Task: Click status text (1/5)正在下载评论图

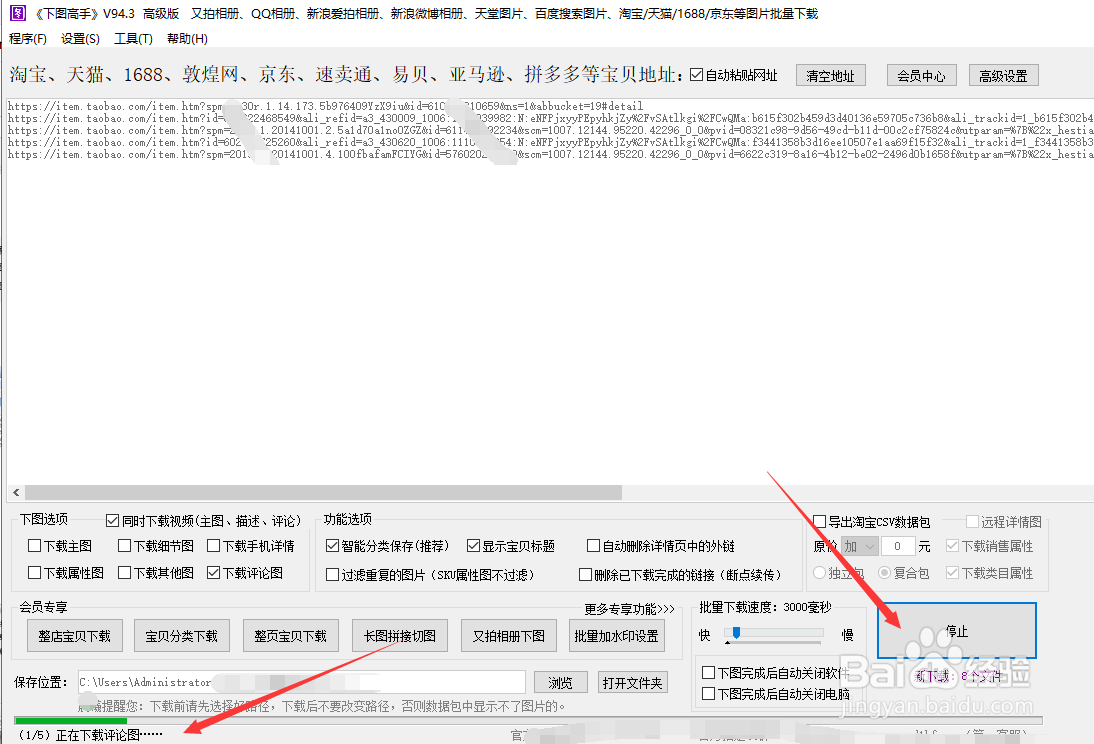Action: click(90, 735)
